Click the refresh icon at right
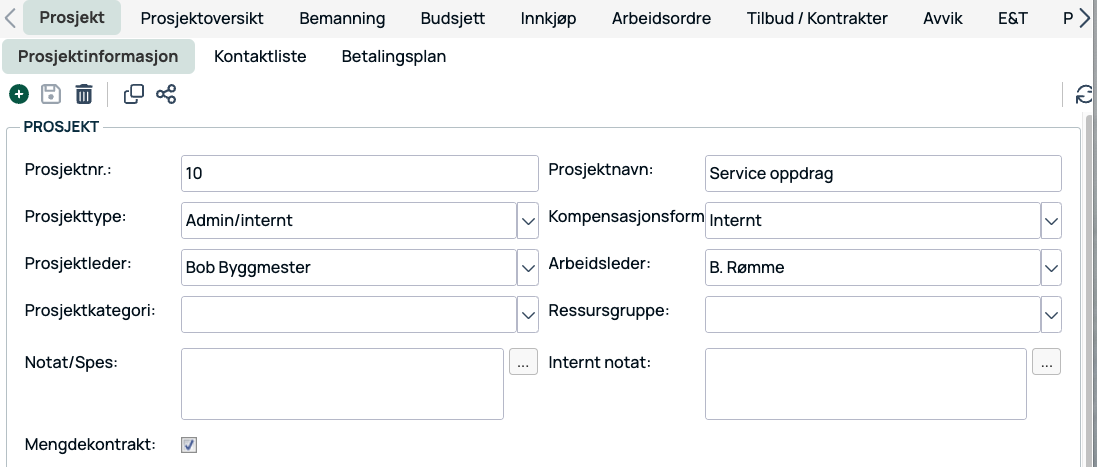The image size is (1097, 467). (1084, 95)
